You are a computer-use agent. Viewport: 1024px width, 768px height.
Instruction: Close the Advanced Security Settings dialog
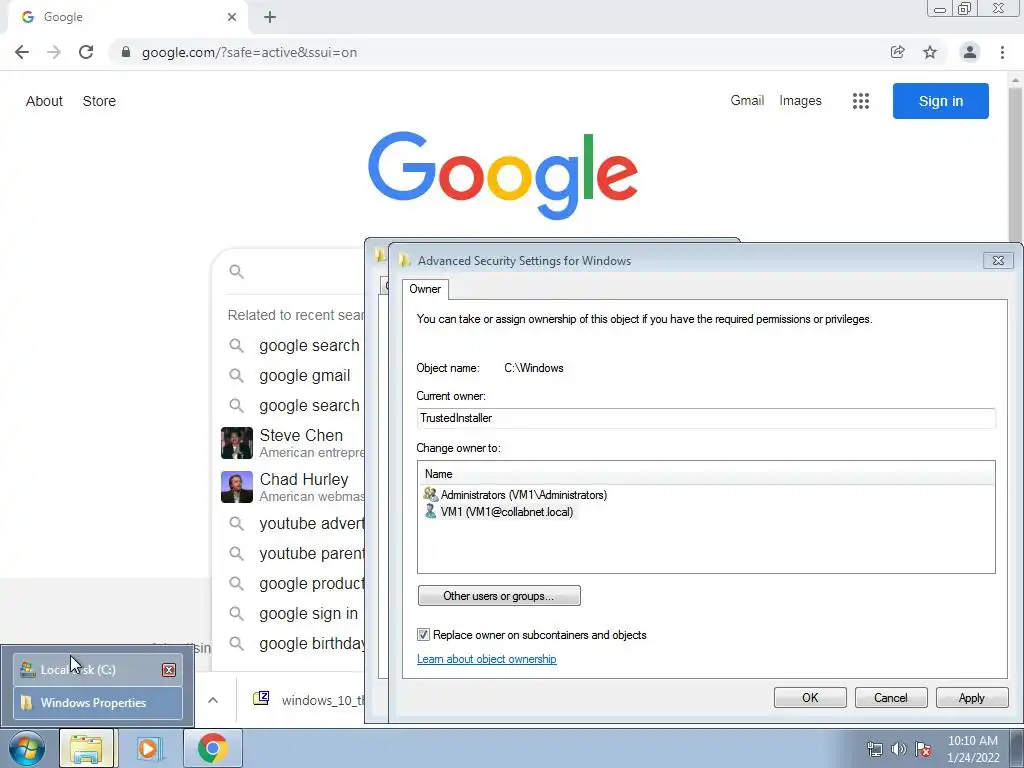click(x=998, y=261)
